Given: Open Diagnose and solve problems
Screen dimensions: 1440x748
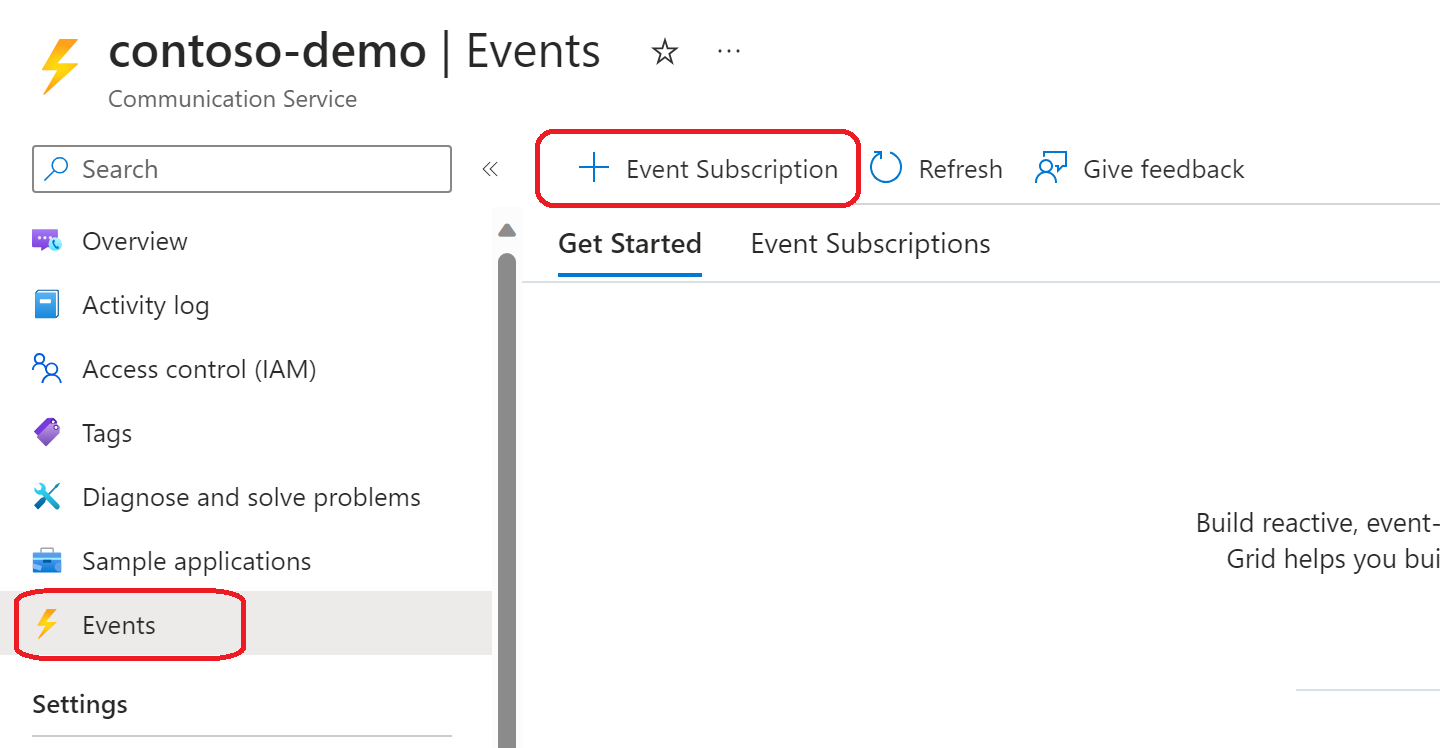Looking at the screenshot, I should click(x=251, y=497).
